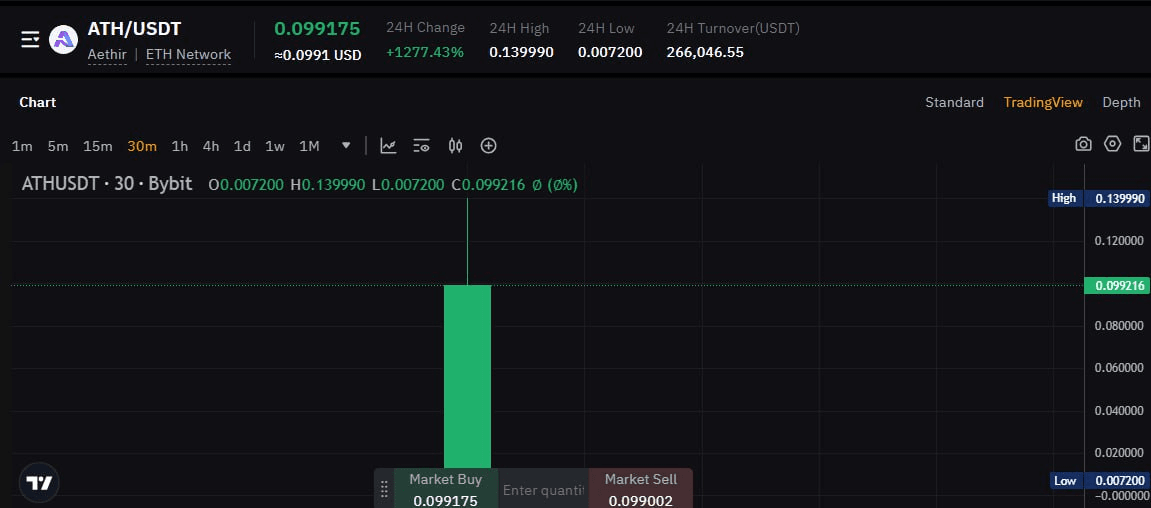The image size is (1151, 508).
Task: Click the 0.120000 price axis label
Action: (1119, 241)
